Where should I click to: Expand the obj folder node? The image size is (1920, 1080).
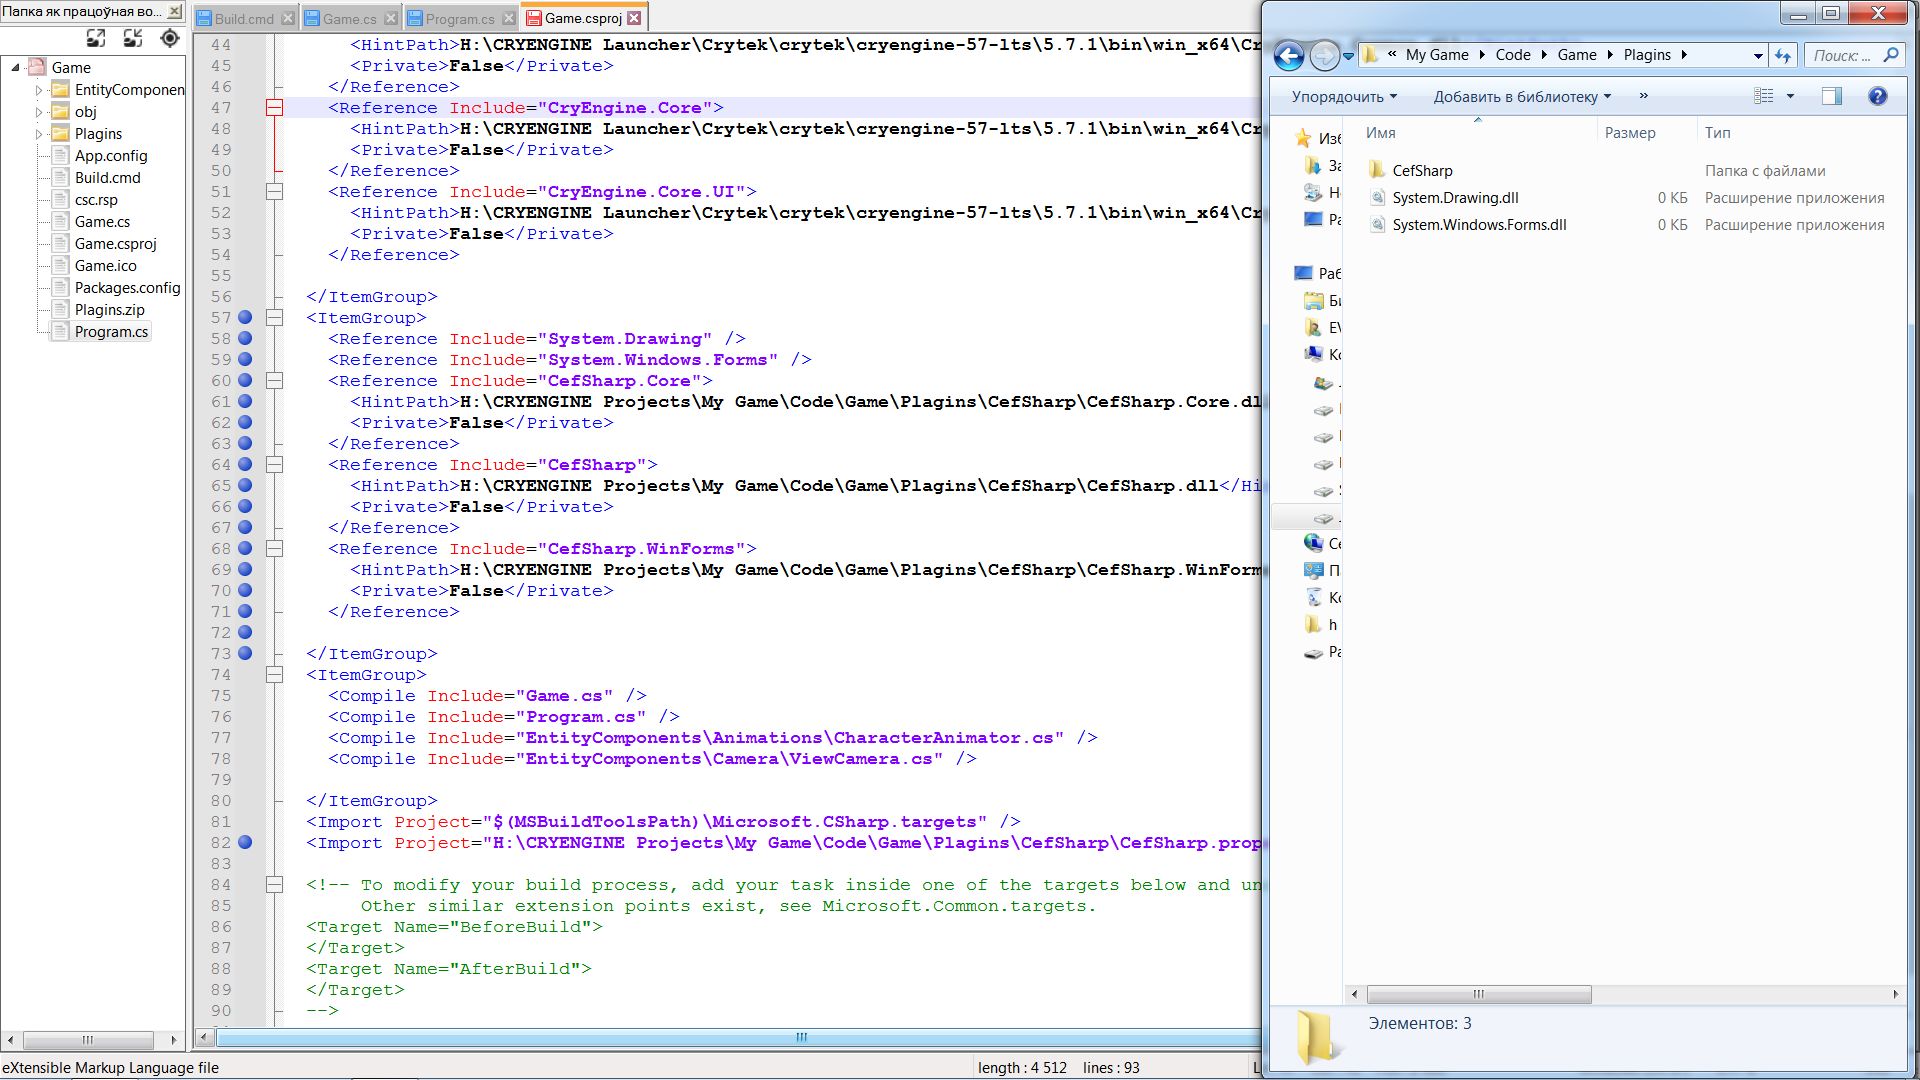[x=39, y=111]
